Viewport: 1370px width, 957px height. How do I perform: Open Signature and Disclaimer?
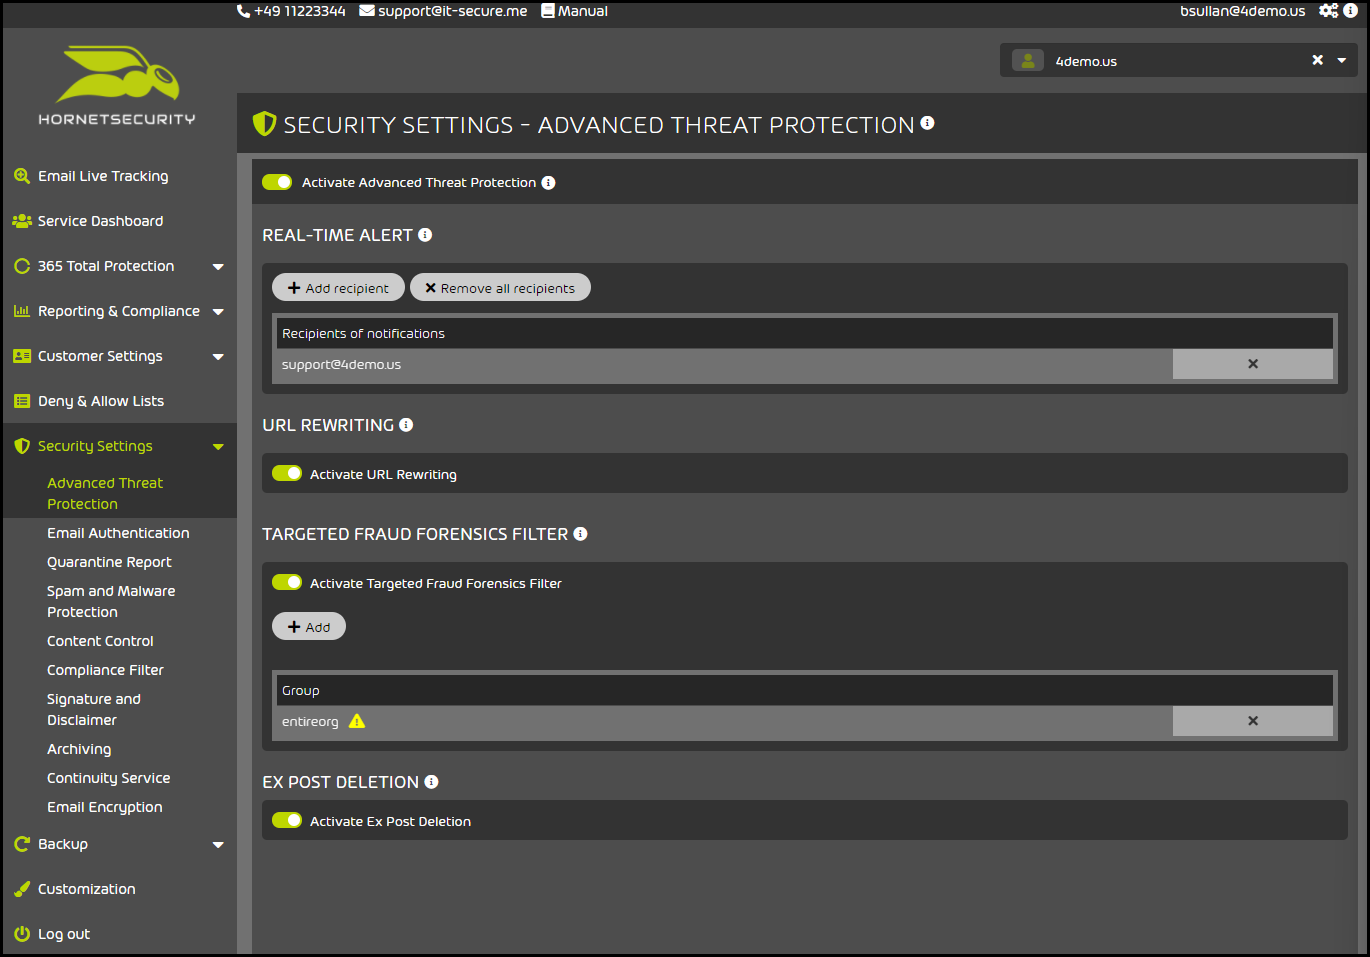[x=94, y=709]
